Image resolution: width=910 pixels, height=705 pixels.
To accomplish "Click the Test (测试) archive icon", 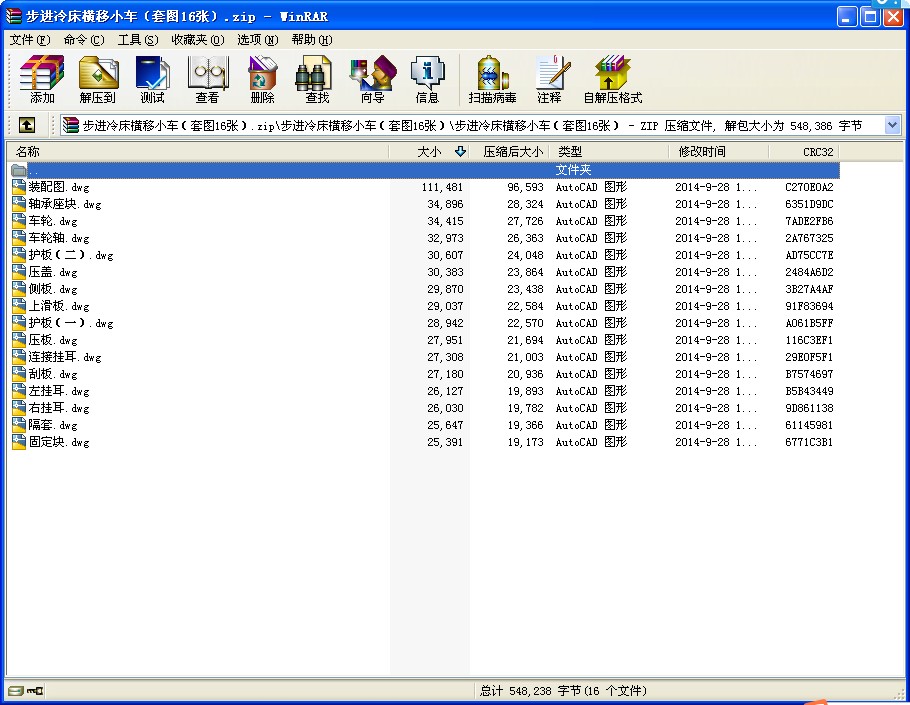I will click(x=152, y=79).
